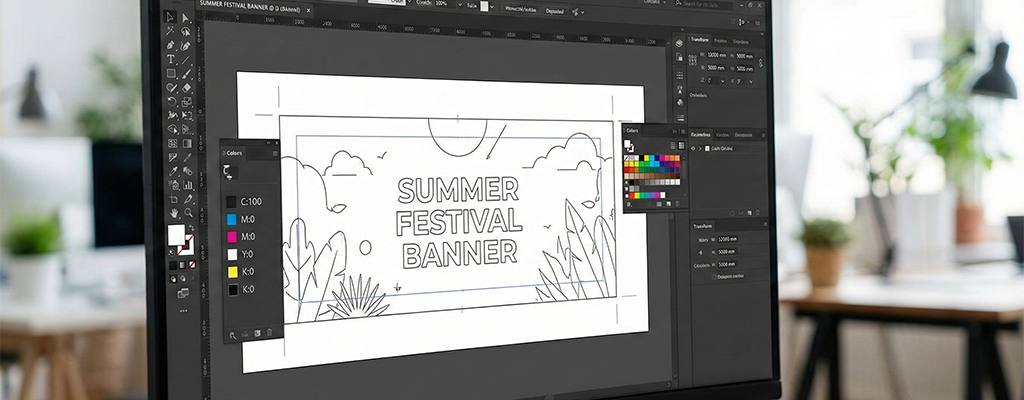The height and width of the screenshot is (400, 1024).
Task: Pick the Zoom magnifier tool
Action: click(x=188, y=212)
